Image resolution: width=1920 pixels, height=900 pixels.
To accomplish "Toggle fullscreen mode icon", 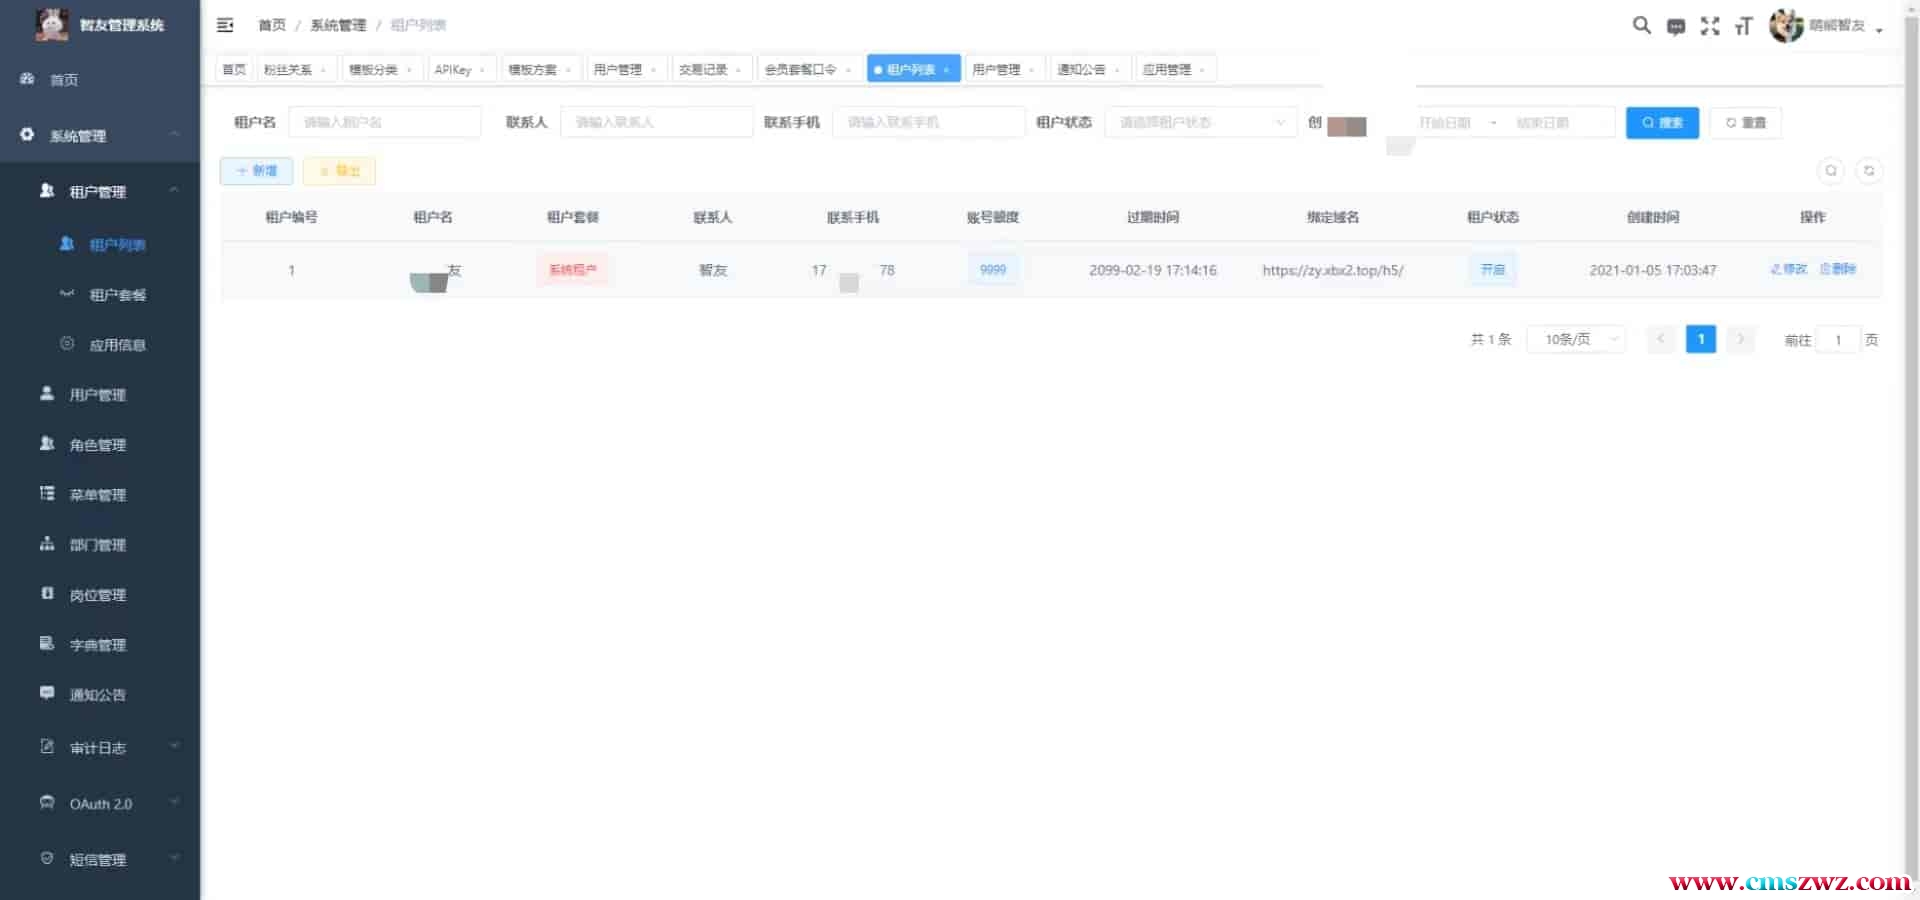I will click(x=1710, y=27).
